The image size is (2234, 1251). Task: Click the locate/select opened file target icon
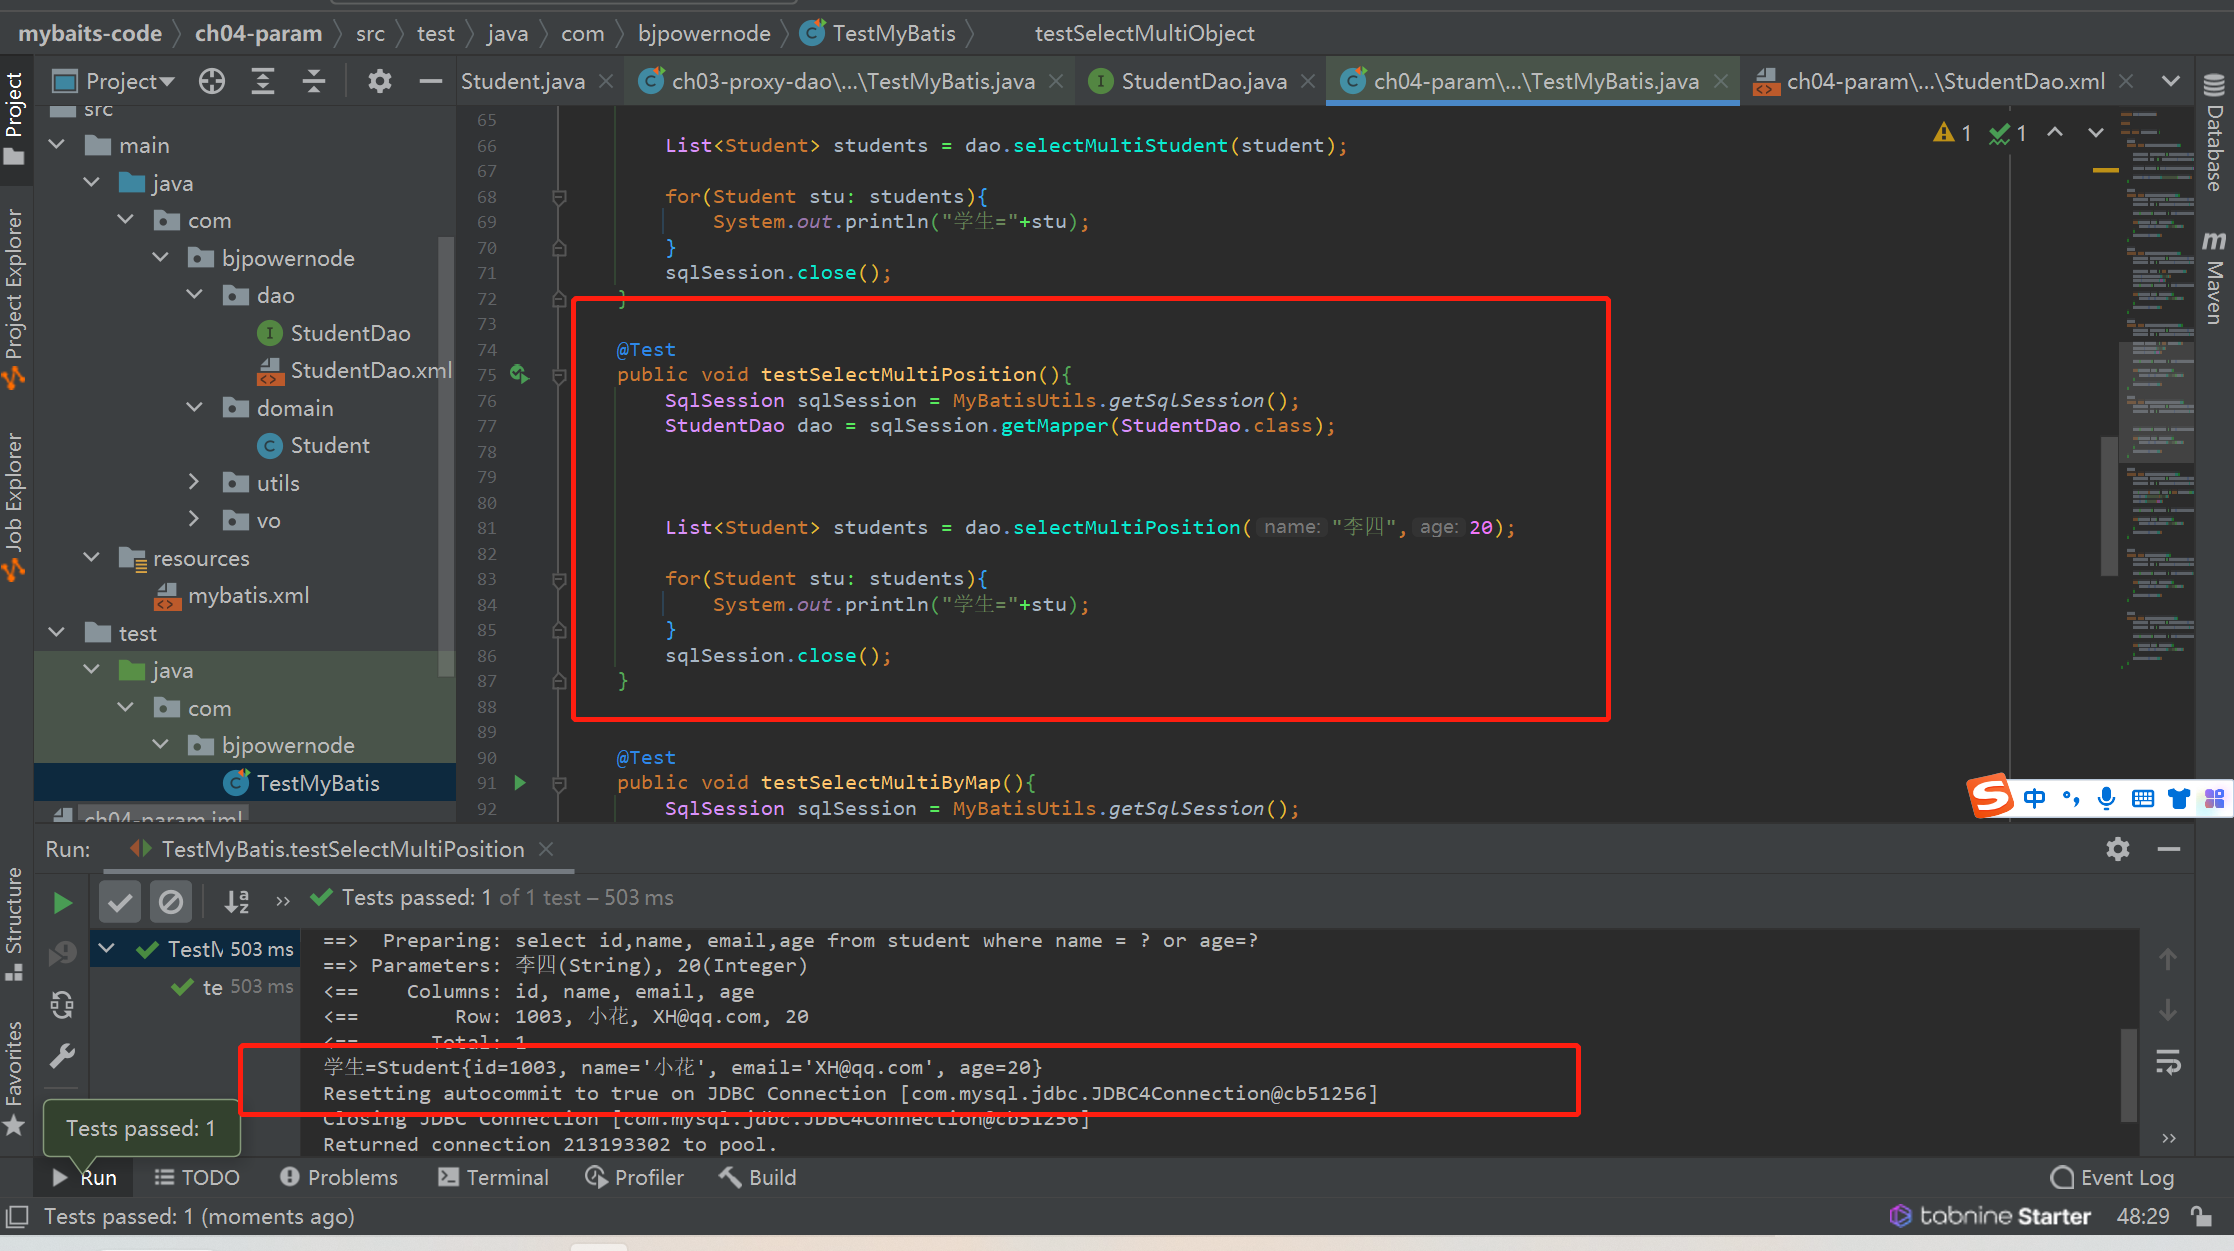click(x=211, y=81)
